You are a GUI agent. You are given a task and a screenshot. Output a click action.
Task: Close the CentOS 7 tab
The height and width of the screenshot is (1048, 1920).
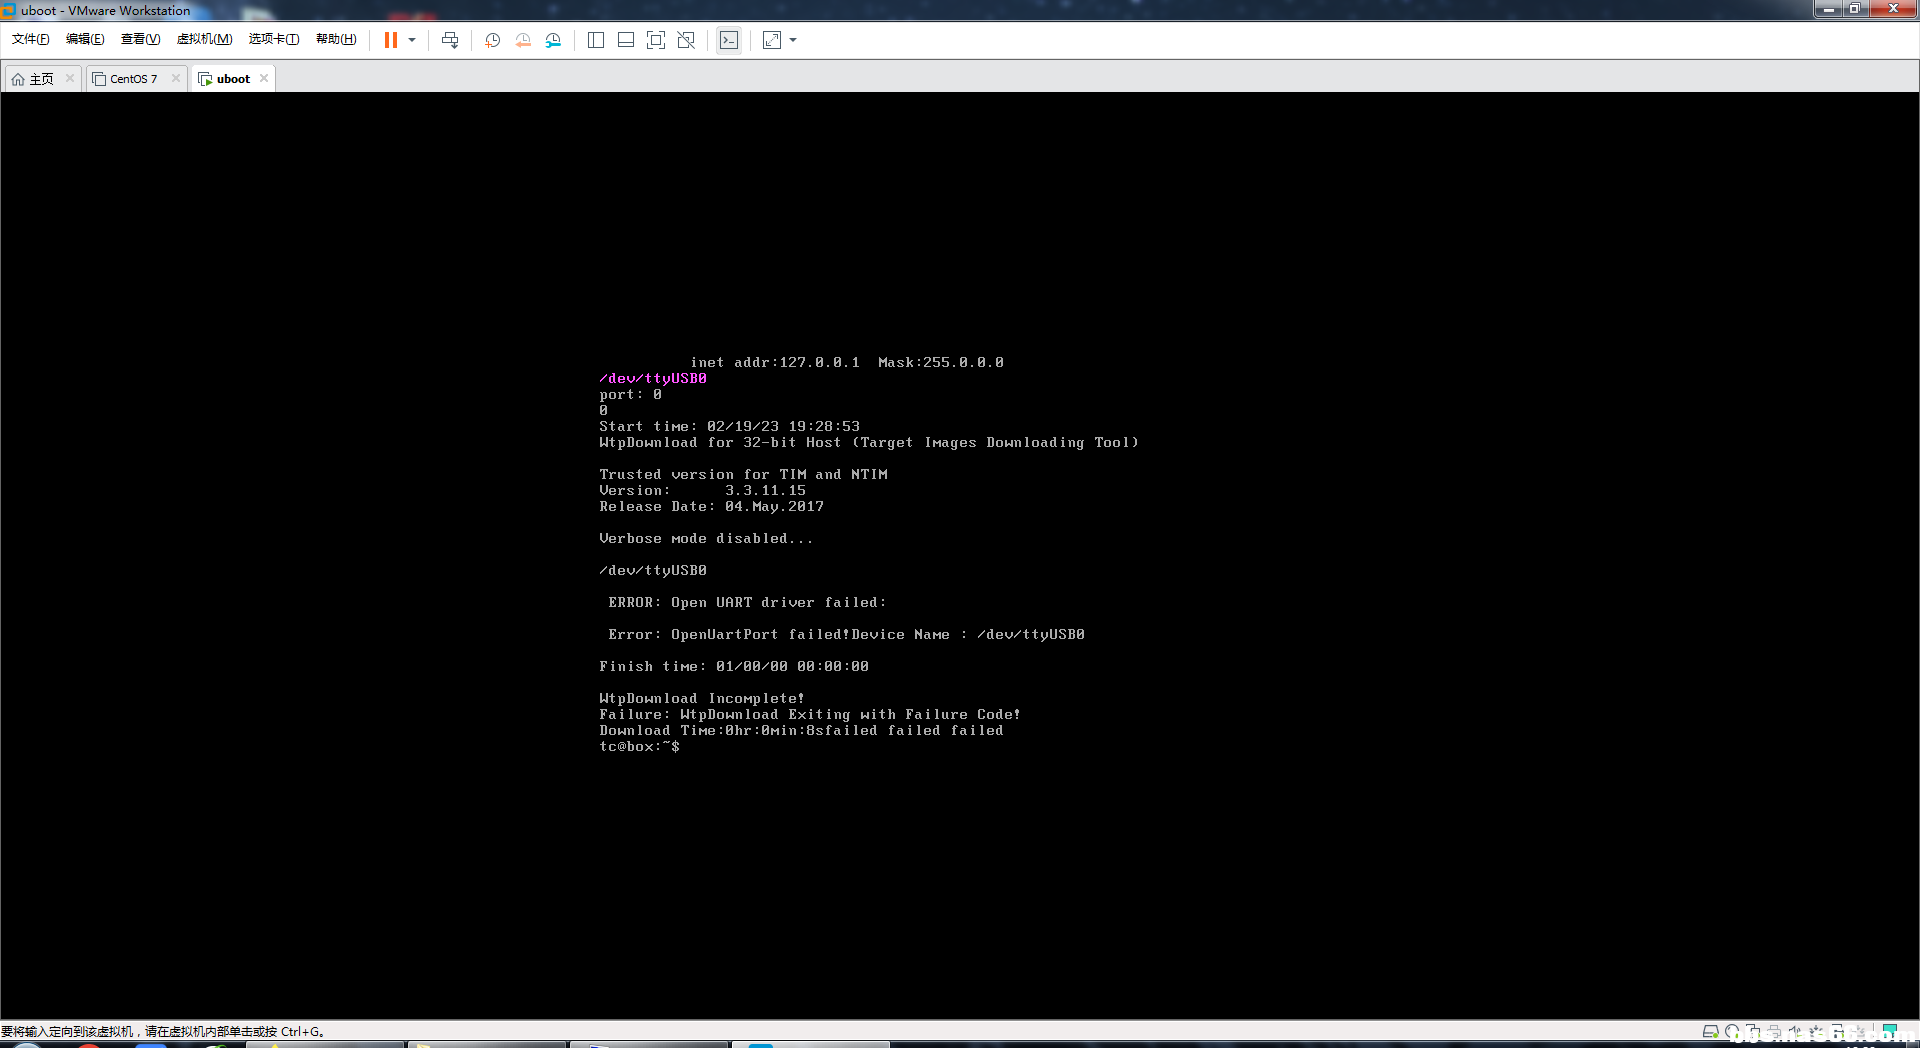click(x=176, y=78)
